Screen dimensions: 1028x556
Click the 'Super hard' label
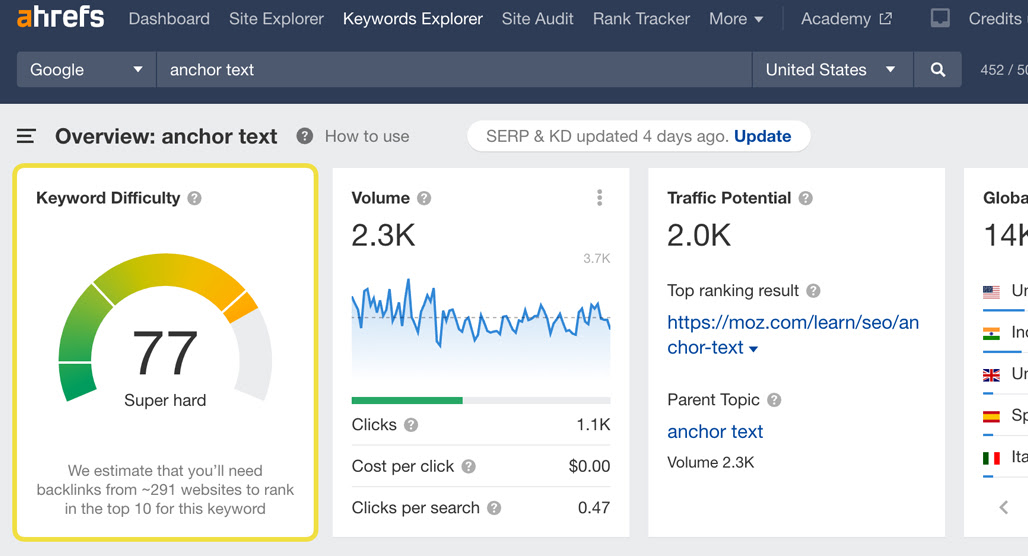point(165,400)
